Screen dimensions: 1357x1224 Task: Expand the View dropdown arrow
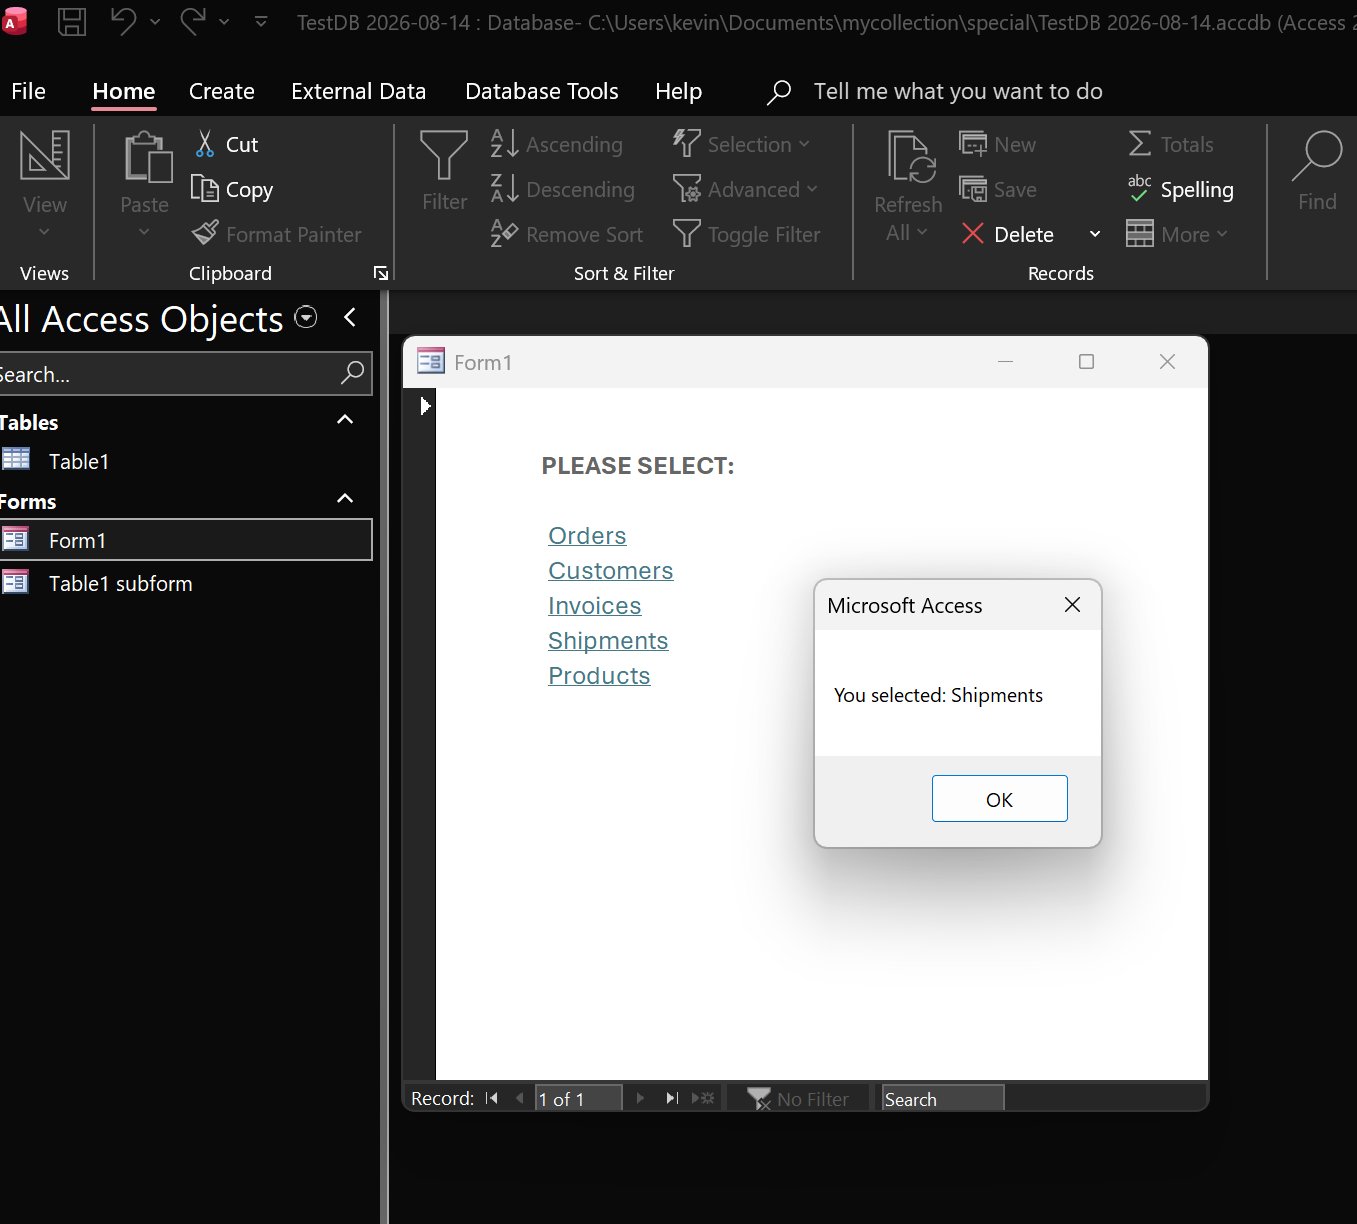[44, 232]
